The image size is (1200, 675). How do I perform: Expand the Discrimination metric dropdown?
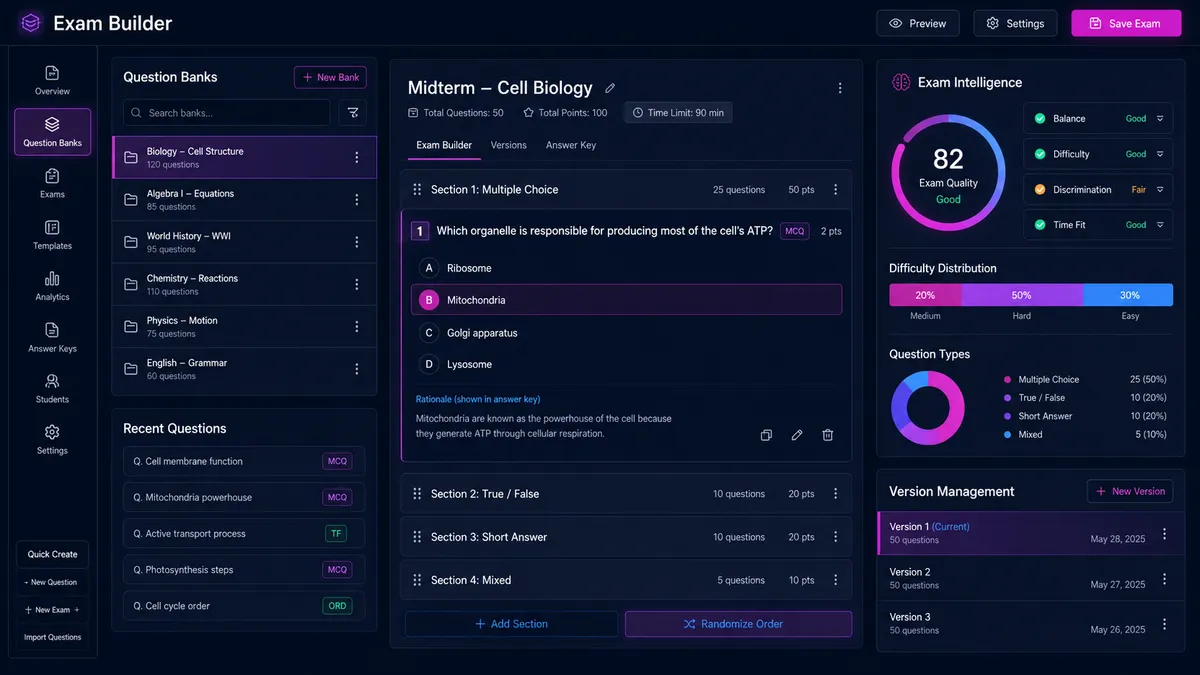pyautogui.click(x=1160, y=189)
